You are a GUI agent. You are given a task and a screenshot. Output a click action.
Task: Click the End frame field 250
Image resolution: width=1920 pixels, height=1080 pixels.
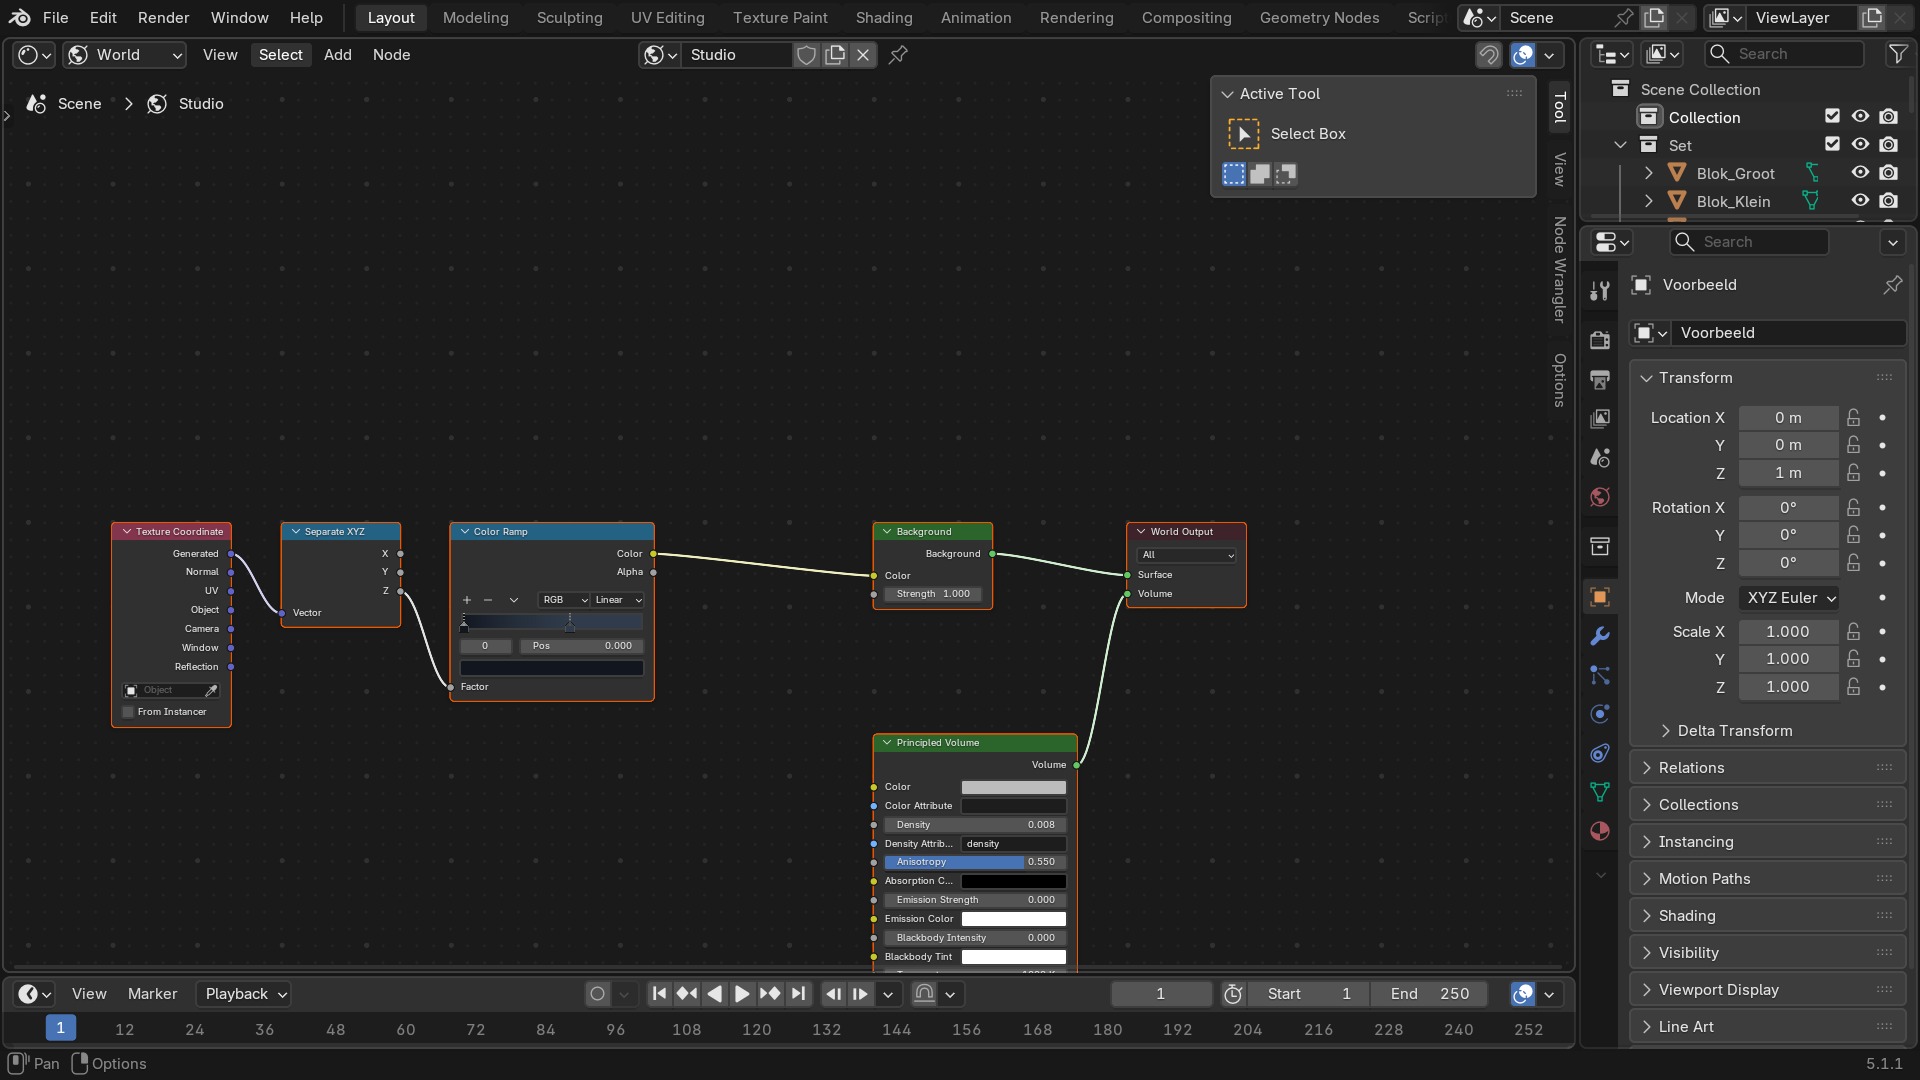tap(1429, 994)
